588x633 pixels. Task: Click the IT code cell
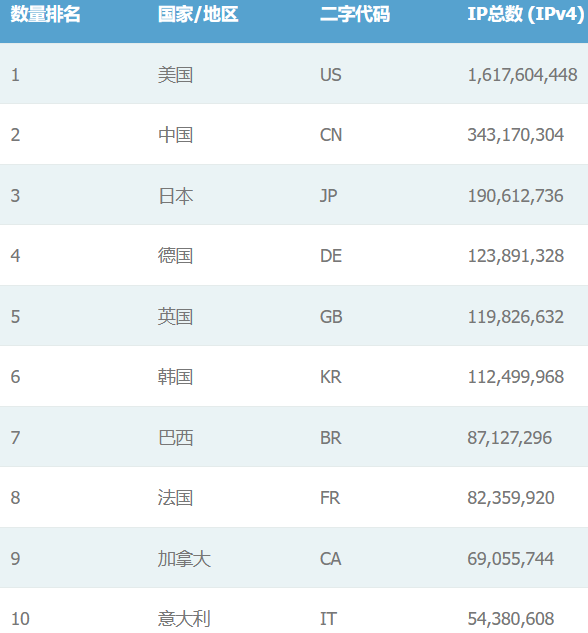click(x=328, y=619)
